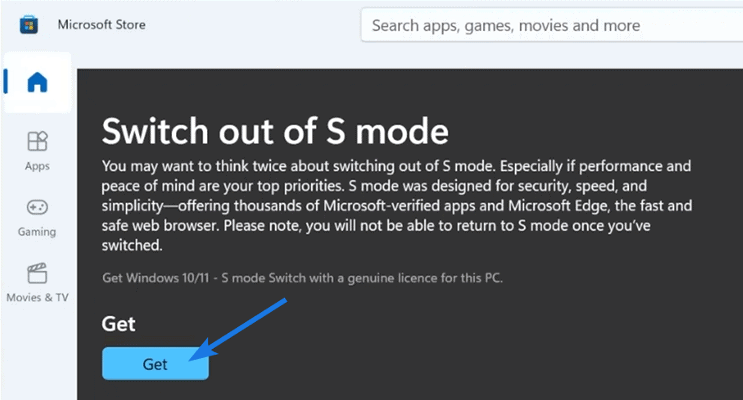Click the Microsoft Store logo icon
This screenshot has height=400, width=743.
[29, 24]
